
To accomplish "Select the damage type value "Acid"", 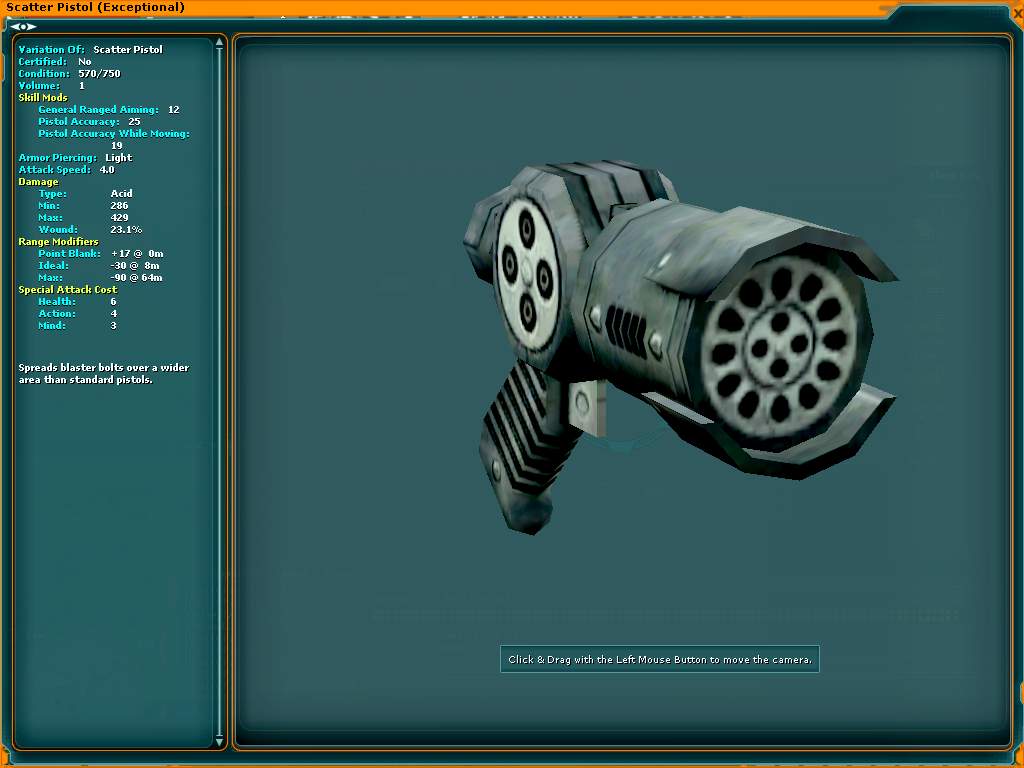I will (121, 194).
